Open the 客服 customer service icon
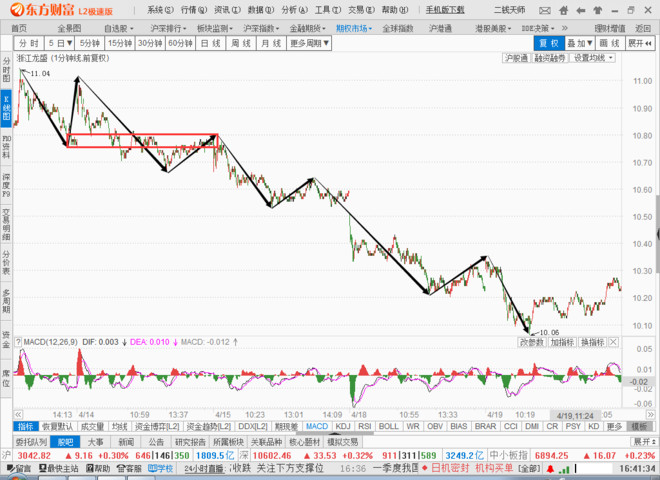This screenshot has height=480, width=660. click(129, 468)
